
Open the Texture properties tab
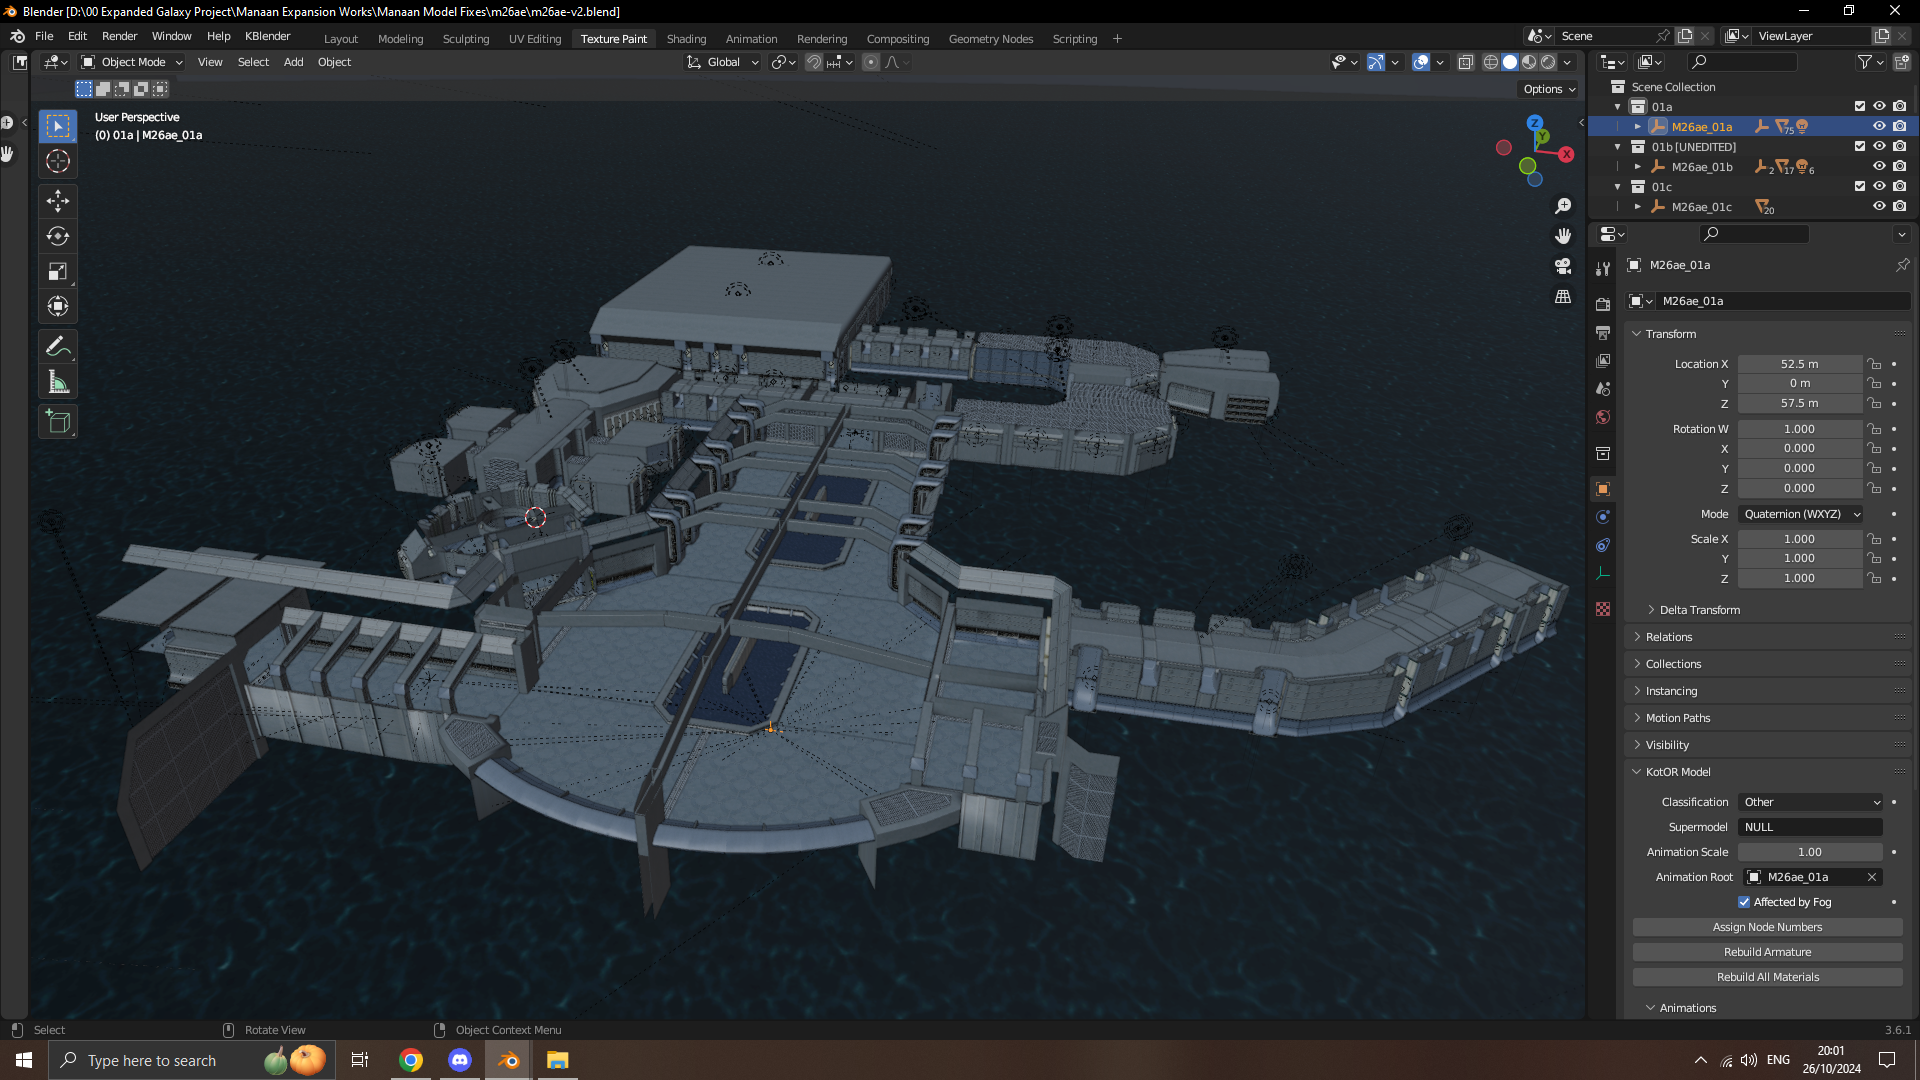1603,609
